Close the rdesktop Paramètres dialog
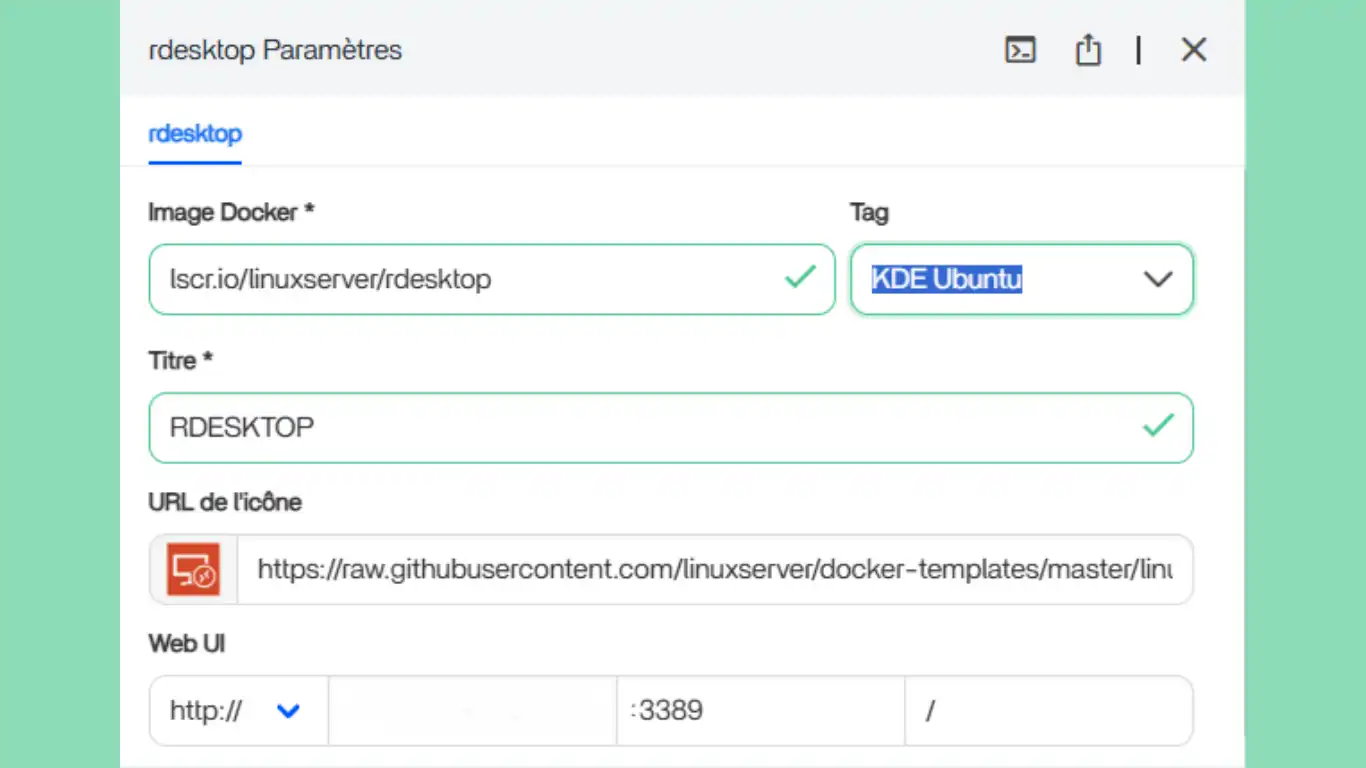 click(1193, 50)
